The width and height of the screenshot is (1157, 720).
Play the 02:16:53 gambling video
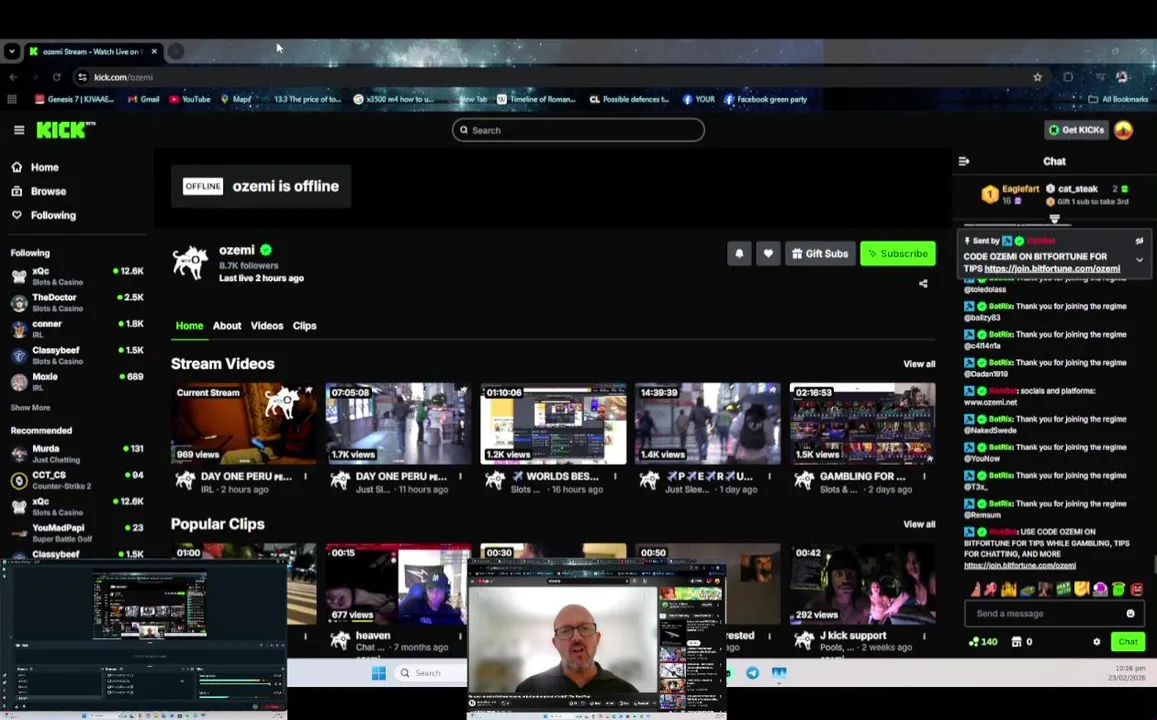pos(863,423)
